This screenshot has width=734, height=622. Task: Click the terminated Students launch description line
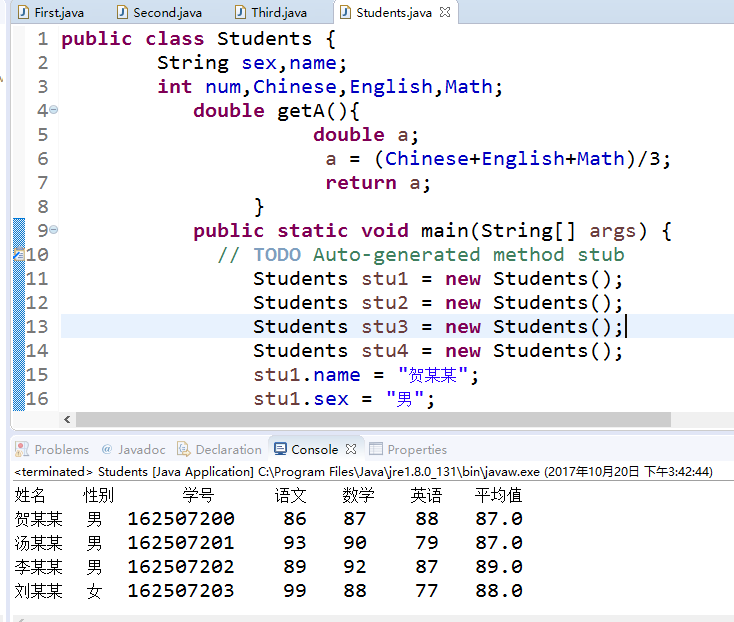(x=363, y=472)
